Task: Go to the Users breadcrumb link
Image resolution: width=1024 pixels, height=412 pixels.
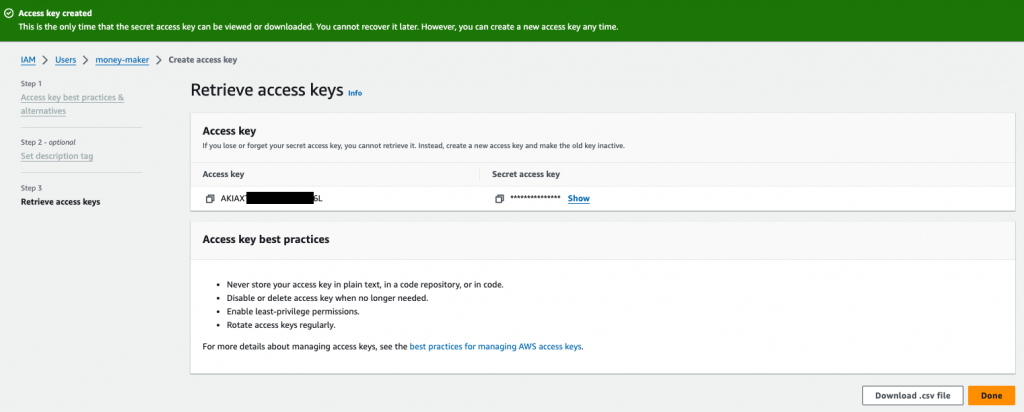Action: click(x=65, y=60)
